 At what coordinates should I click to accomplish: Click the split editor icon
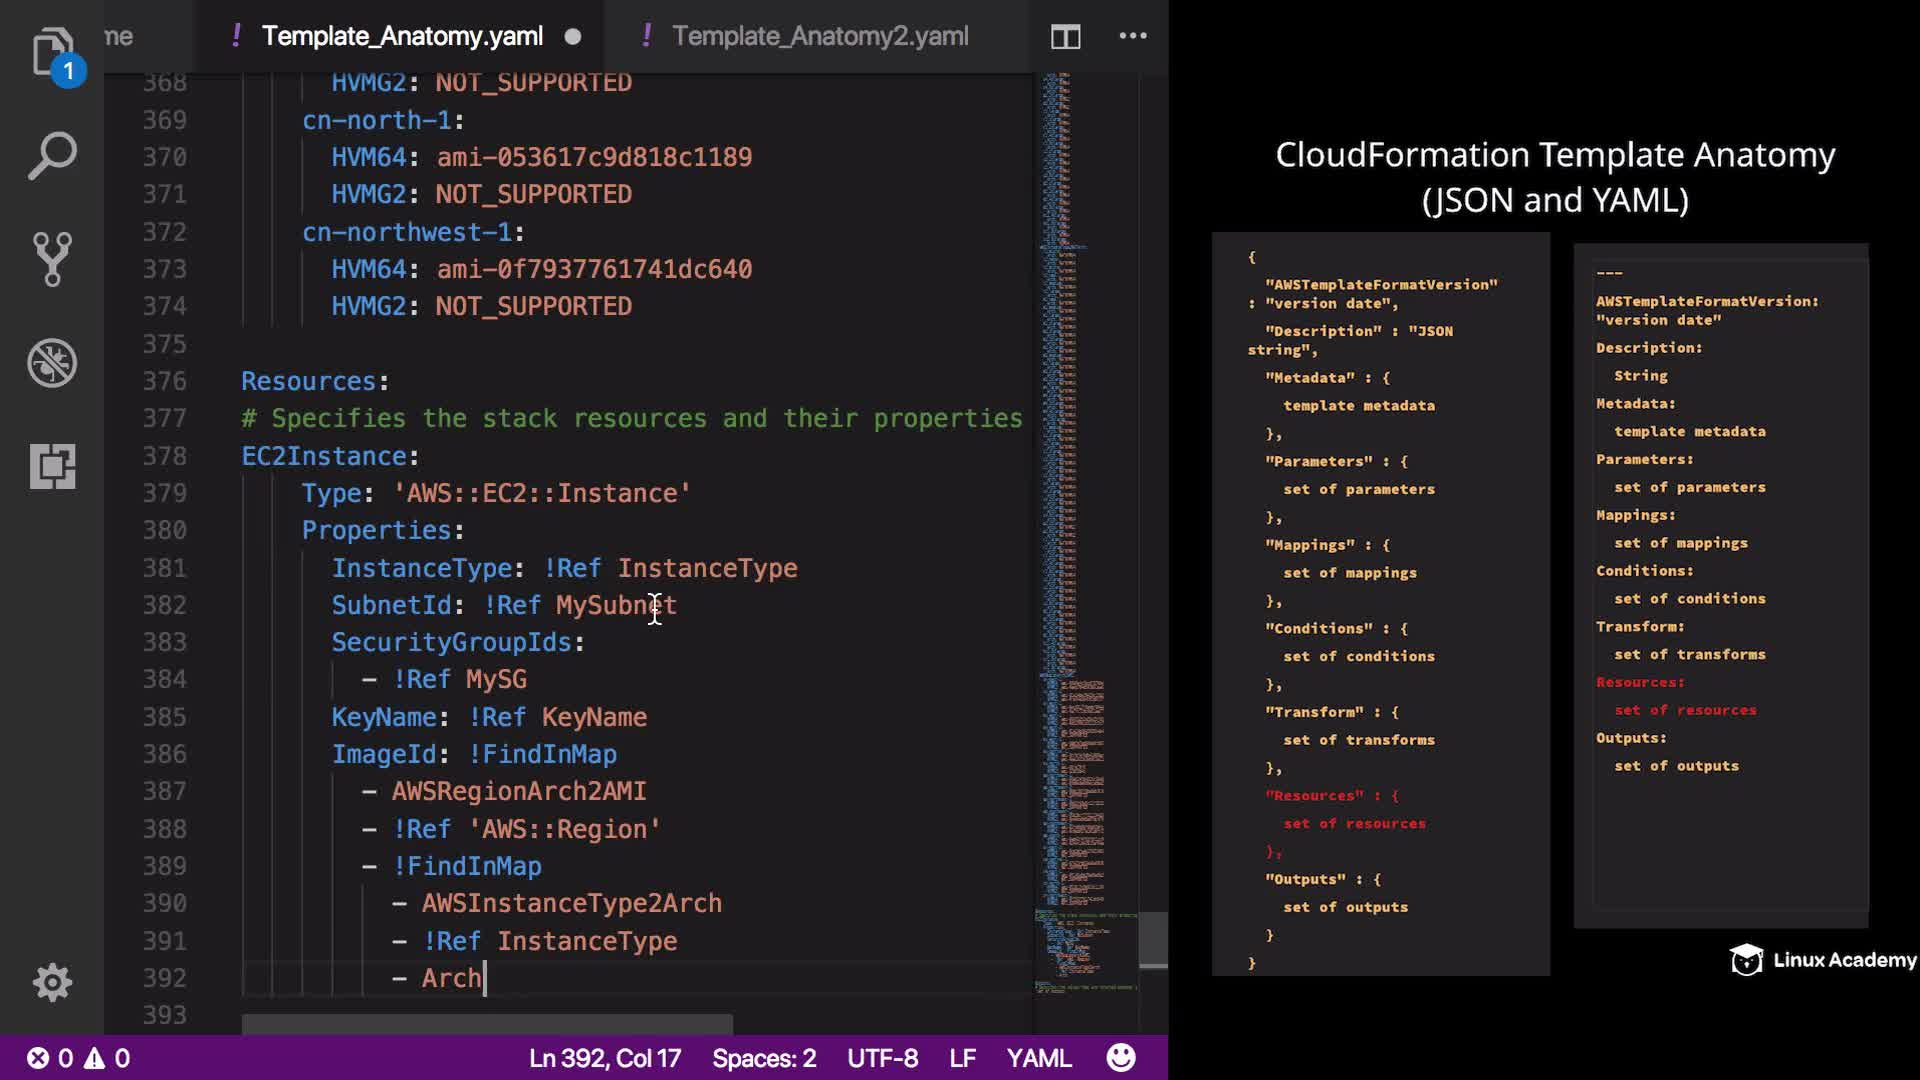[x=1065, y=37]
